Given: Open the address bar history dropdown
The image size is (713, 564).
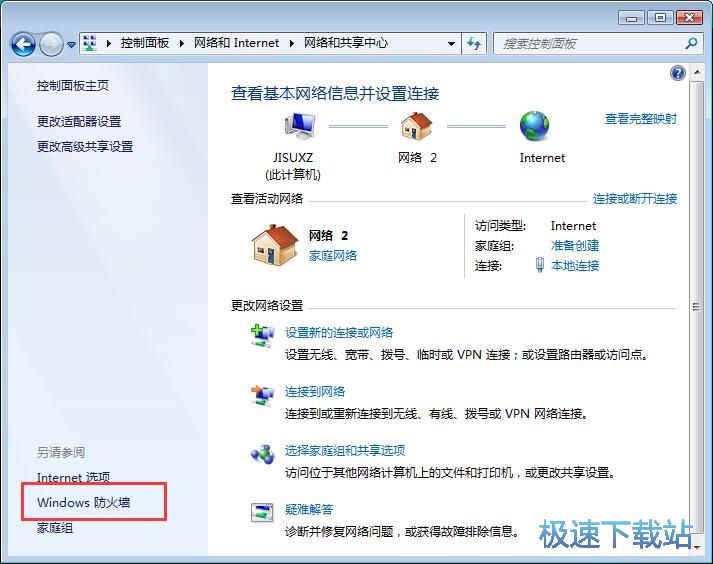Looking at the screenshot, I should click(x=451, y=44).
